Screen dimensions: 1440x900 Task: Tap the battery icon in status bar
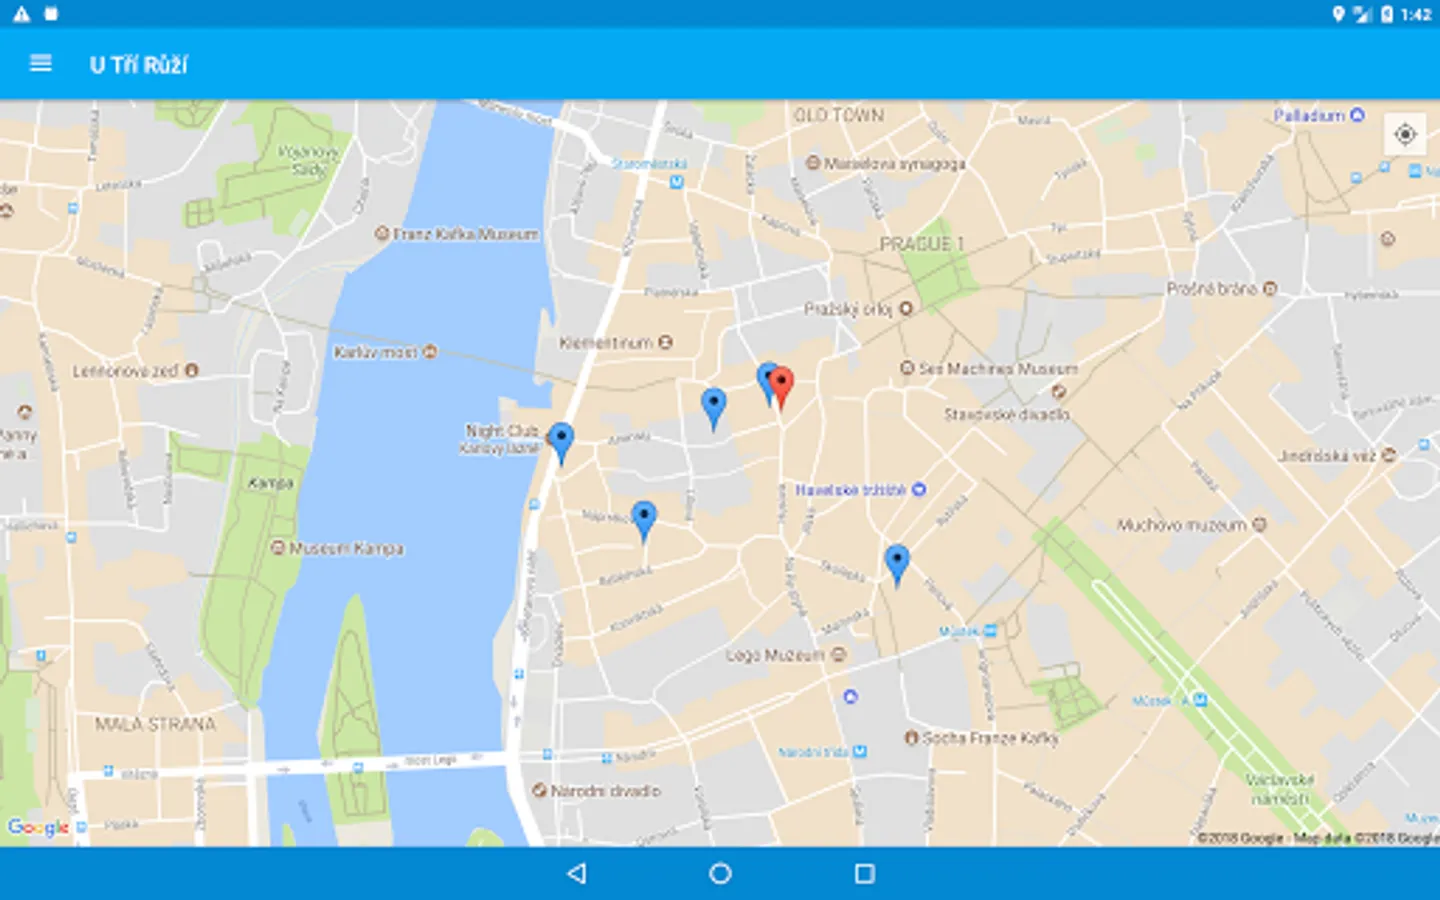[x=1387, y=14]
